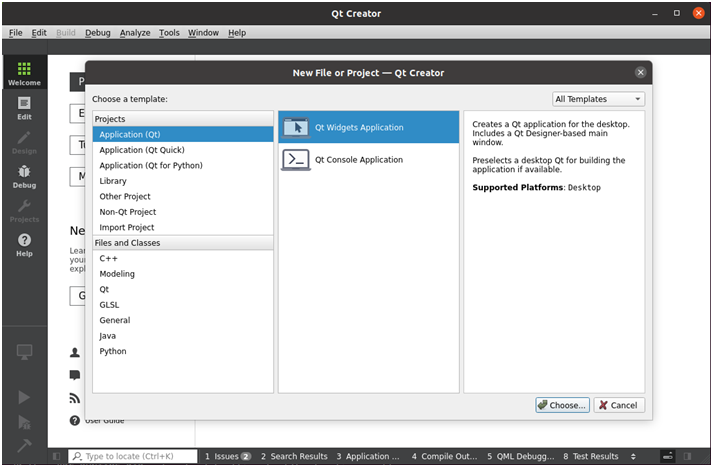This screenshot has width=712, height=467.
Task: Switch to Debug mode bug icon
Action: pyautogui.click(x=24, y=172)
